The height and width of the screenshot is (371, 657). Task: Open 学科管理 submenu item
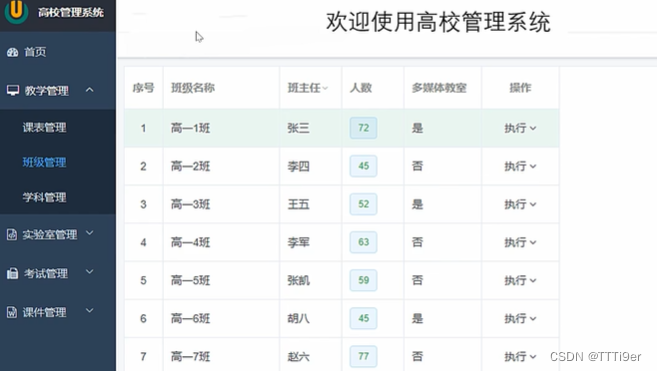[x=44, y=197]
